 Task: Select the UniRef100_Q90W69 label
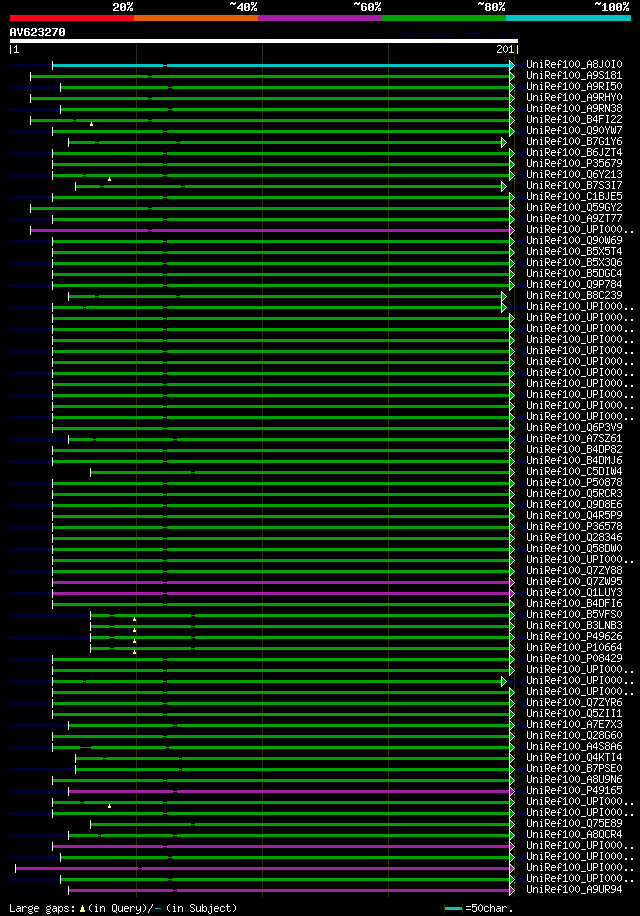(x=574, y=240)
